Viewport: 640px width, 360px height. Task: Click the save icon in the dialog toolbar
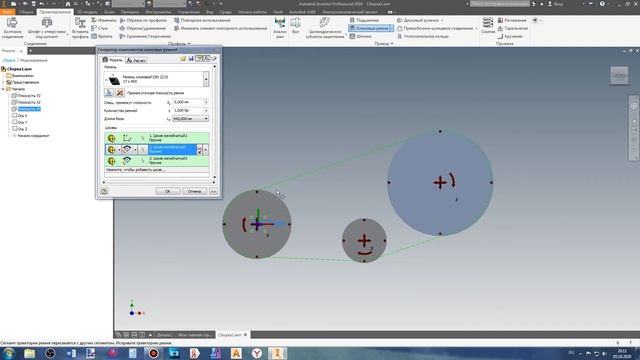click(191, 59)
